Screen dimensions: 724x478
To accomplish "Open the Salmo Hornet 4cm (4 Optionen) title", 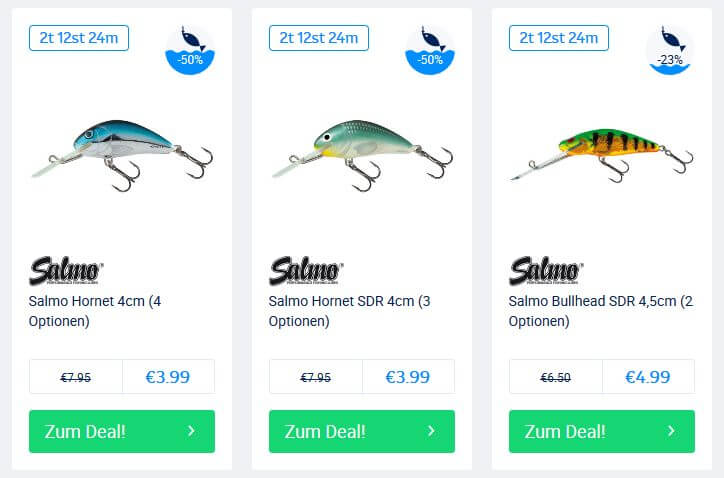I will 95,311.
